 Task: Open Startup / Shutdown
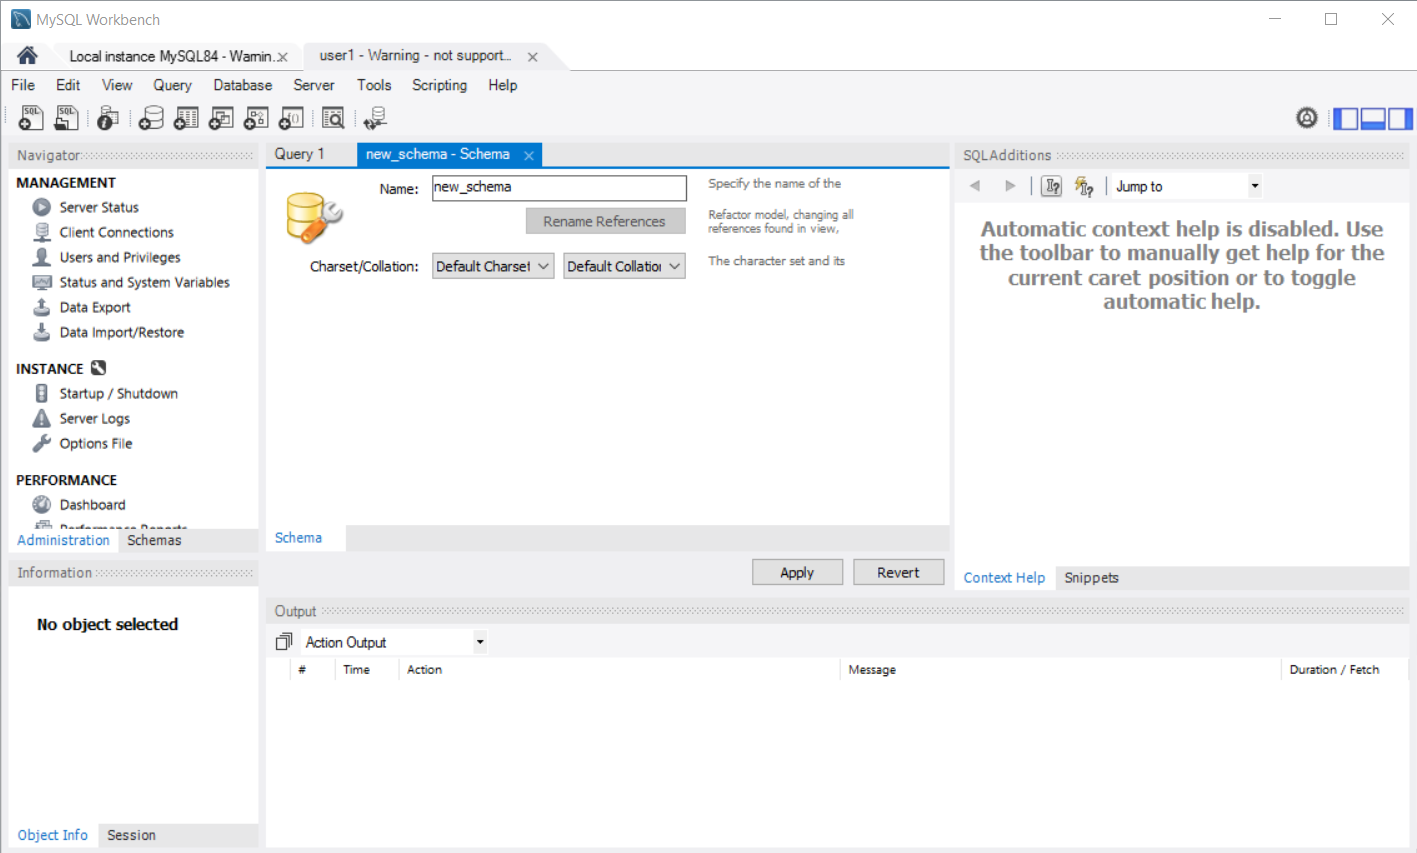click(118, 393)
